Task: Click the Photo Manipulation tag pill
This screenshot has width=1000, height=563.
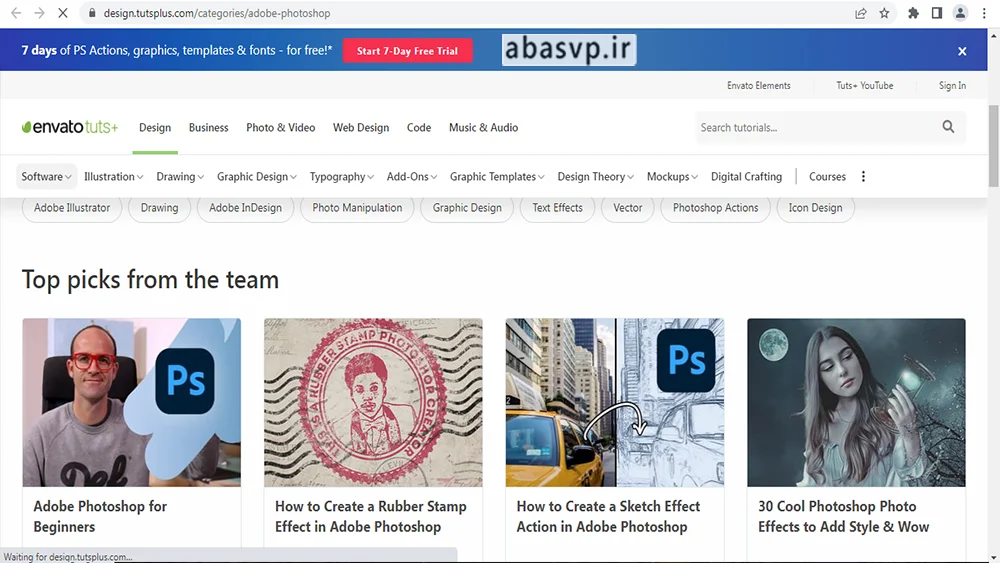Action: click(x=357, y=208)
